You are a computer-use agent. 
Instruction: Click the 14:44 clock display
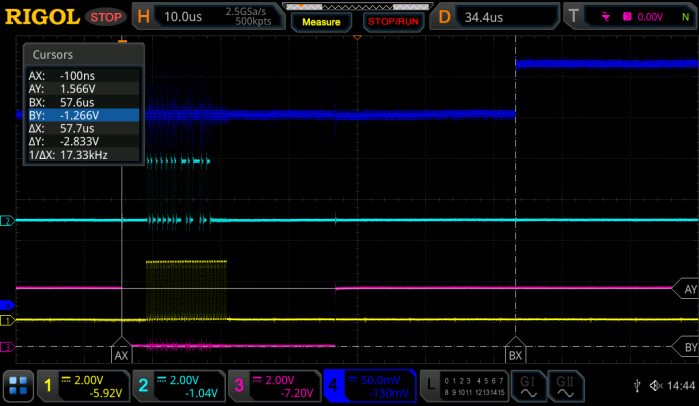pyautogui.click(x=681, y=385)
